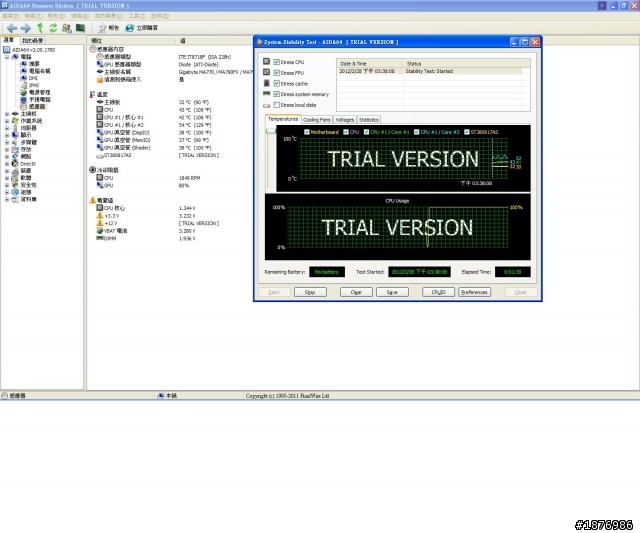Toggle the Stress FPU checkbox
Screen dimensions: 640x533
point(276,73)
